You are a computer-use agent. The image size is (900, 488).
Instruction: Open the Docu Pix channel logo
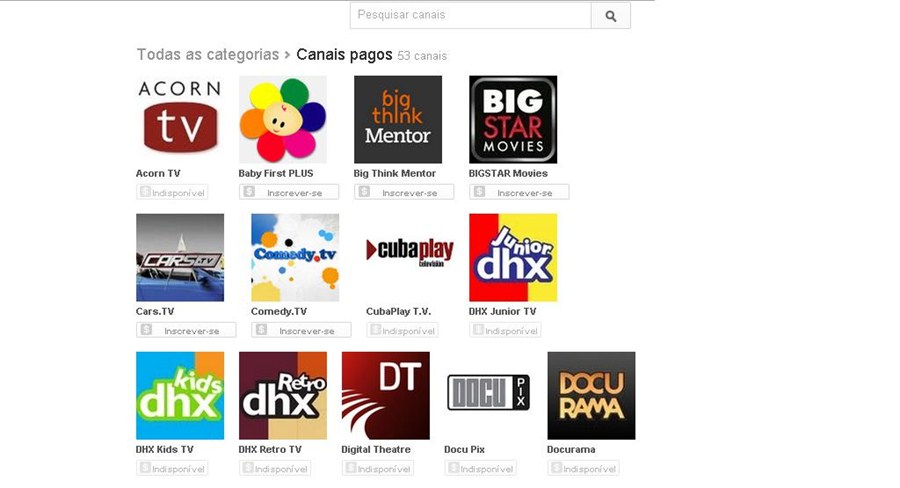tap(487, 393)
